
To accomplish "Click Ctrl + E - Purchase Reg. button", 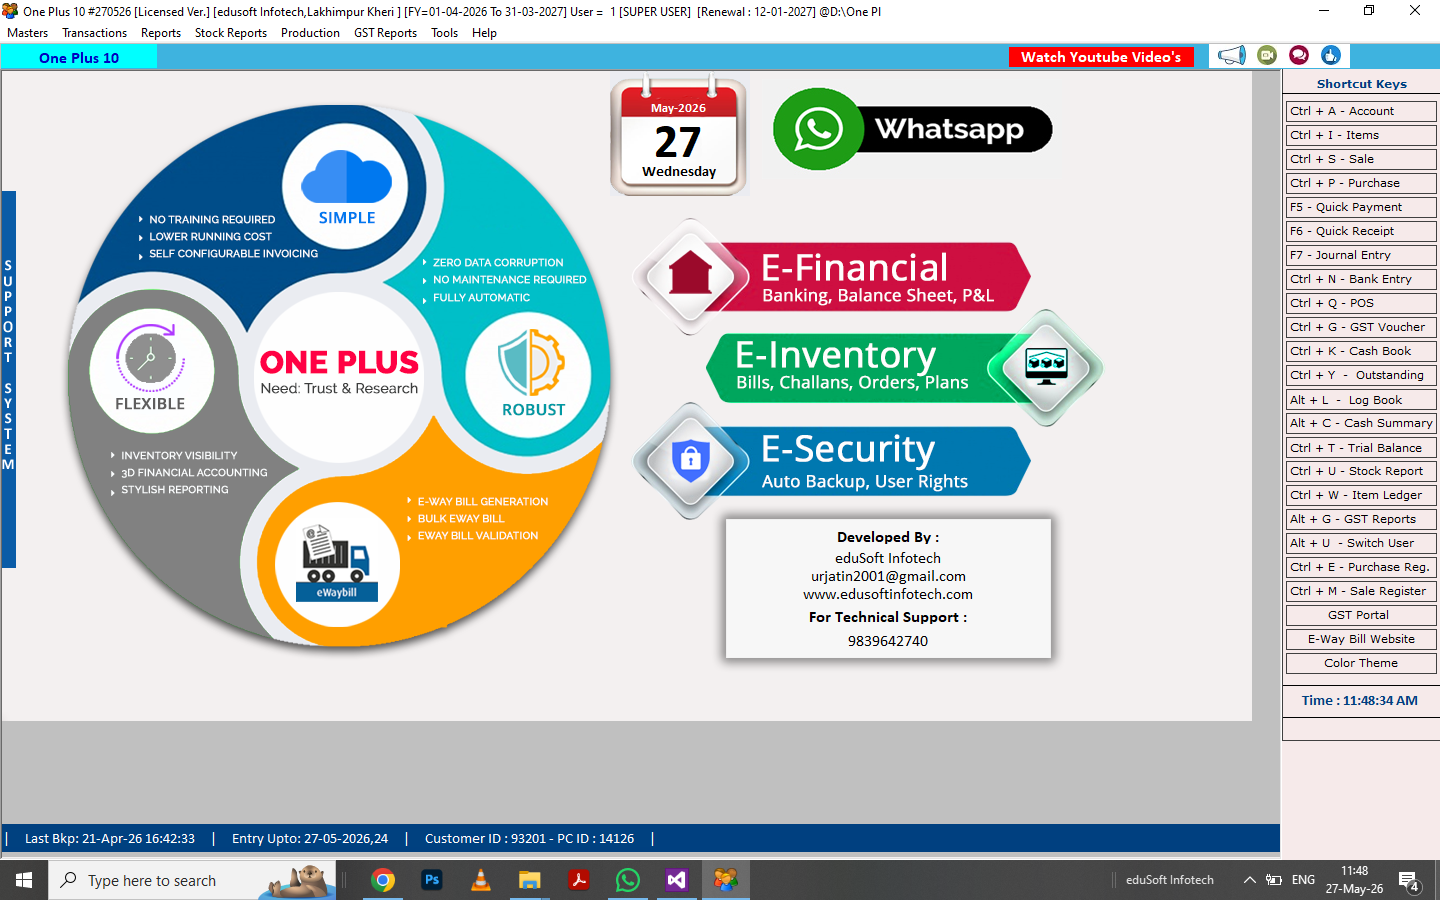I will coord(1361,567).
